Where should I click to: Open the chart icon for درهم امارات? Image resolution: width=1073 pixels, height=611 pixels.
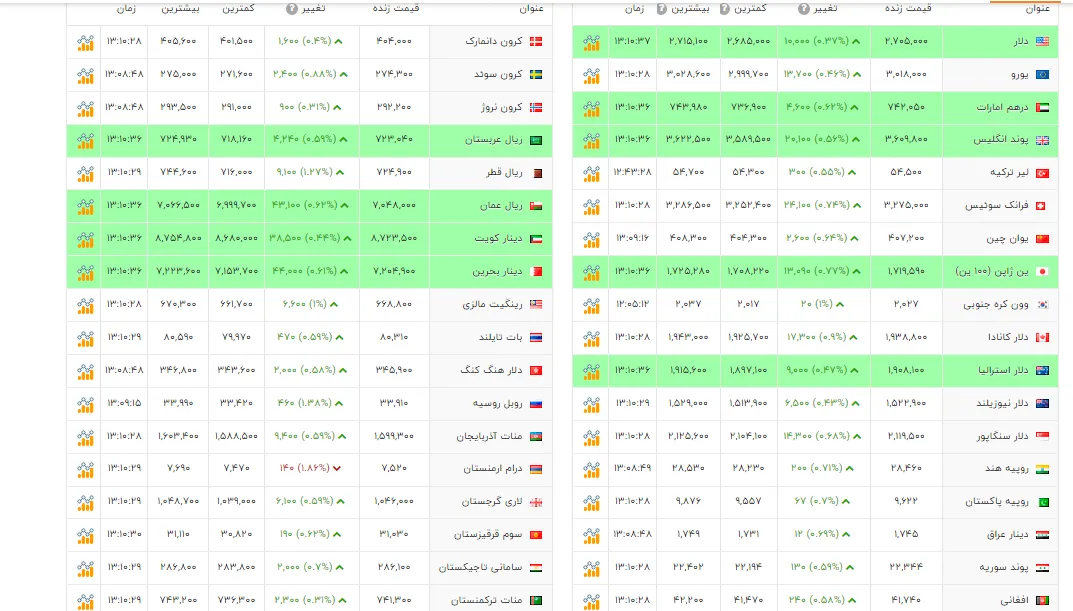[x=591, y=107]
